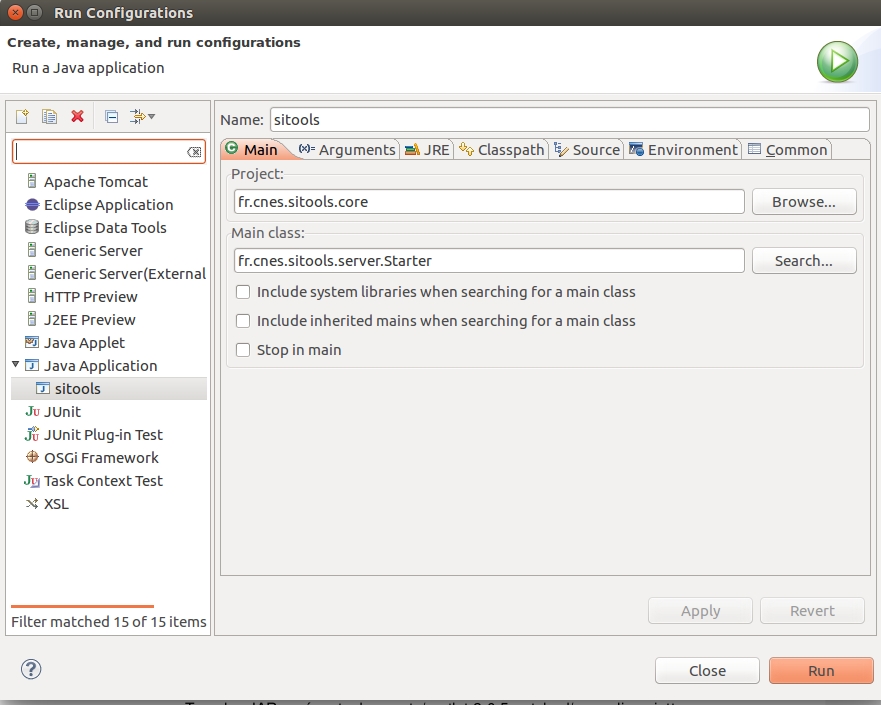Collapse the Java Application tree node

(x=16, y=365)
